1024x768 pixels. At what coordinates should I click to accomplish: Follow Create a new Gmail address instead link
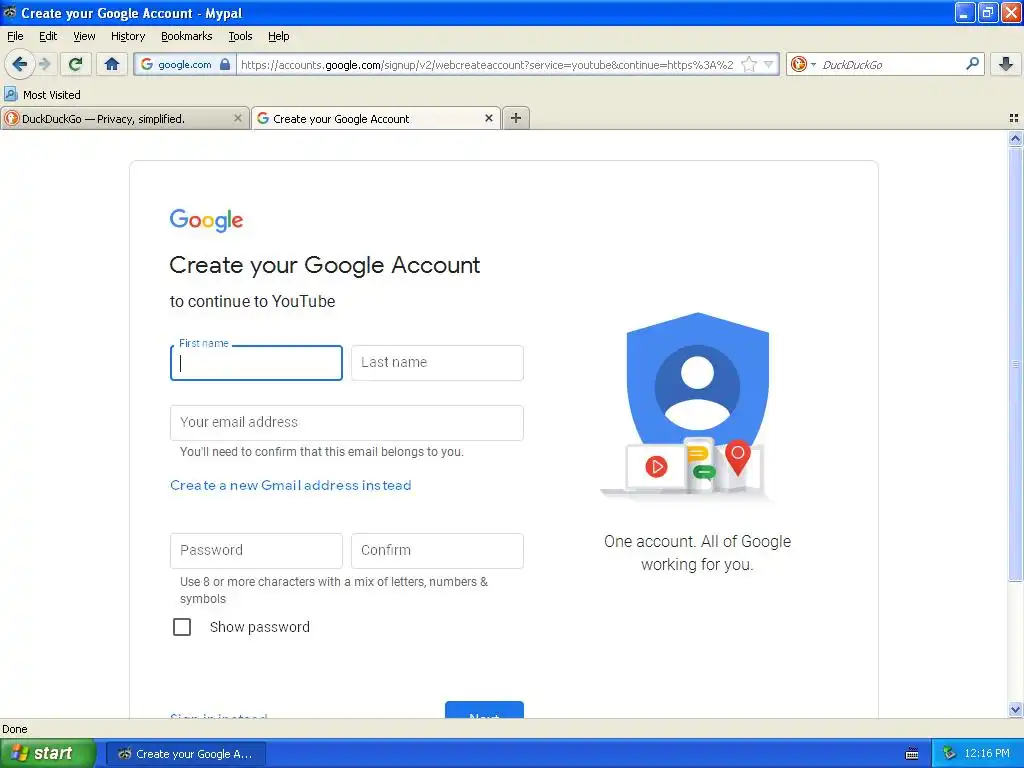[291, 485]
